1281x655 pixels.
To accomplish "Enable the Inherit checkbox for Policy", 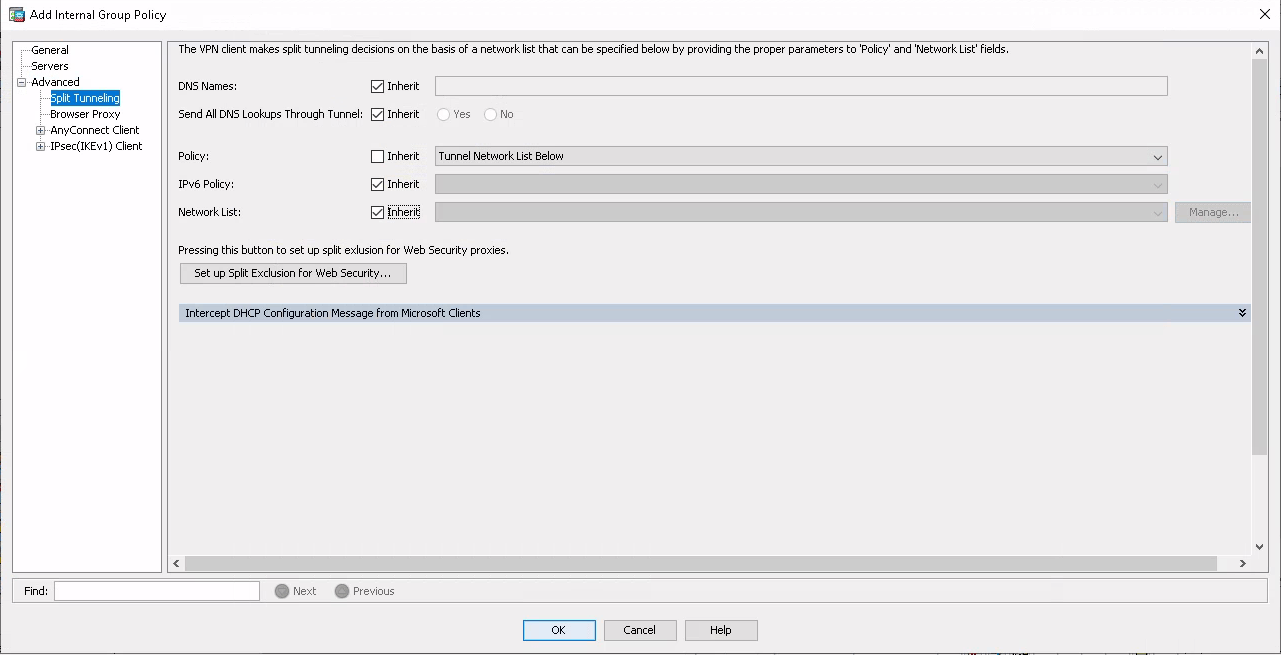I will point(377,156).
